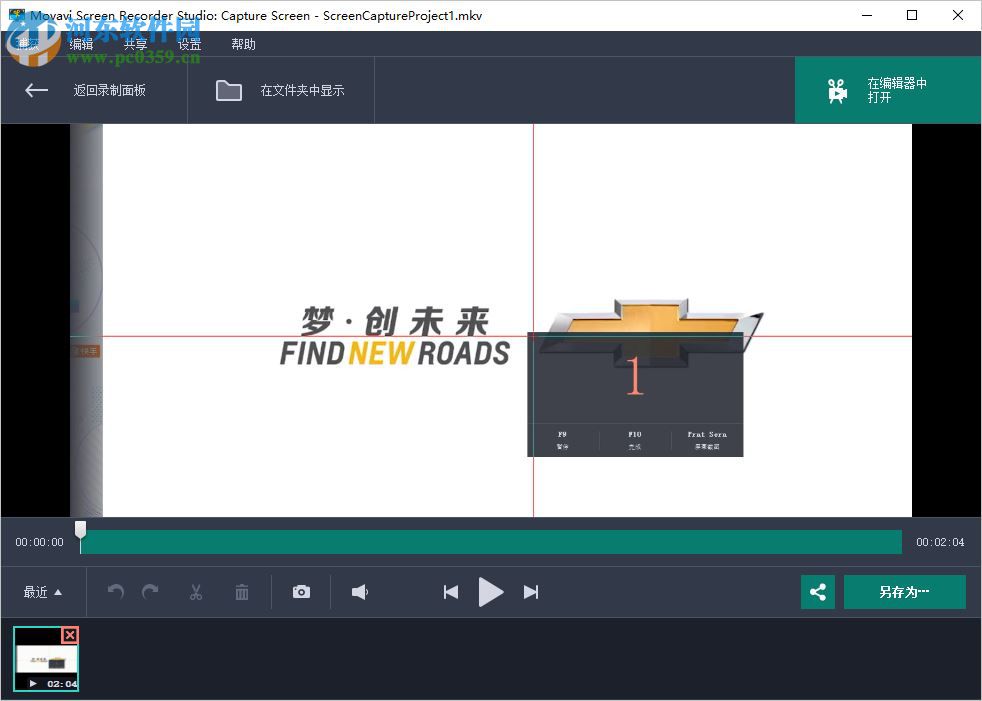Take a snapshot with the camera icon
The width and height of the screenshot is (982, 701).
pyautogui.click(x=301, y=592)
